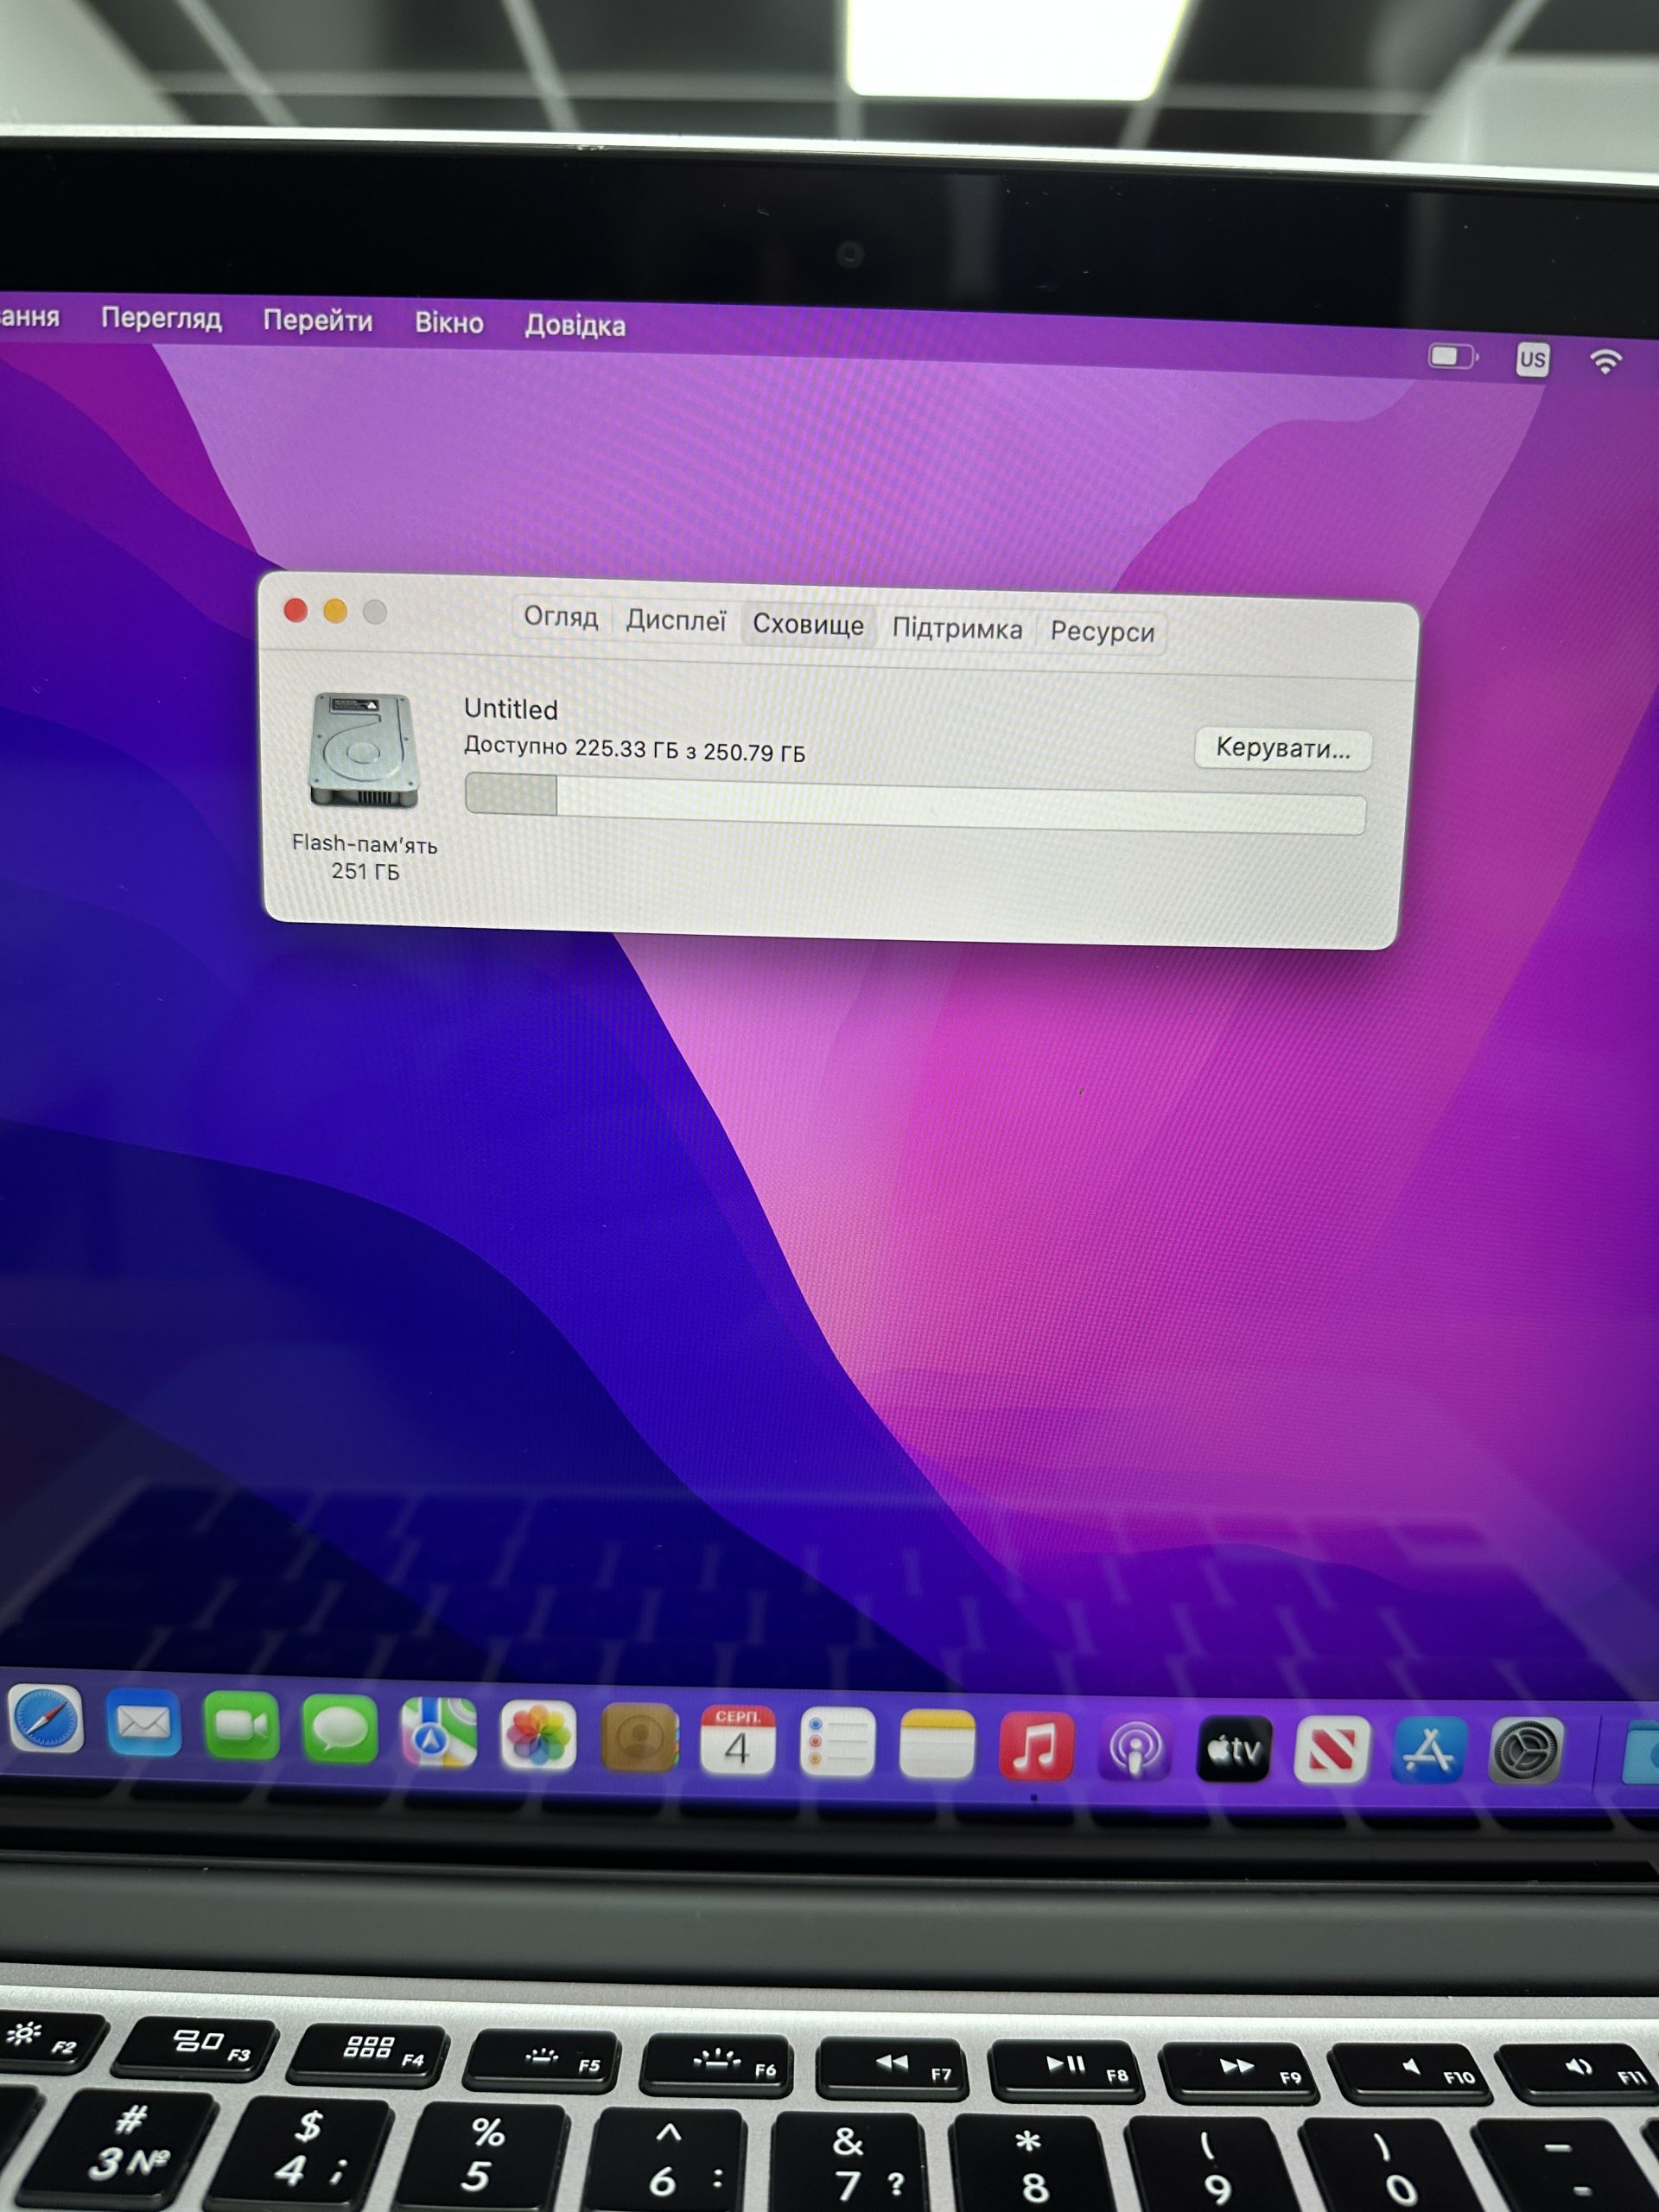
Task: Minimize the storage window with yellow button
Action: (335, 611)
